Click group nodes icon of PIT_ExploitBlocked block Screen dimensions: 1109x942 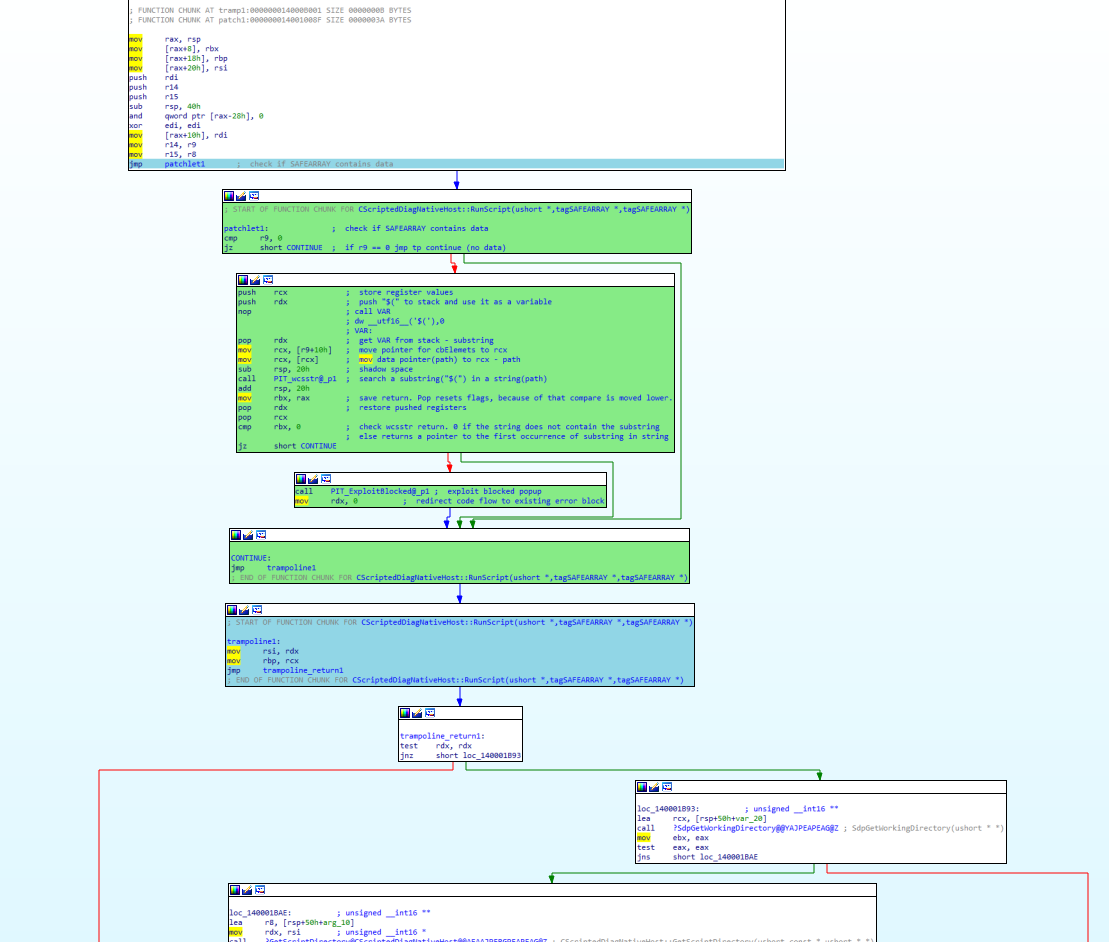click(326, 479)
